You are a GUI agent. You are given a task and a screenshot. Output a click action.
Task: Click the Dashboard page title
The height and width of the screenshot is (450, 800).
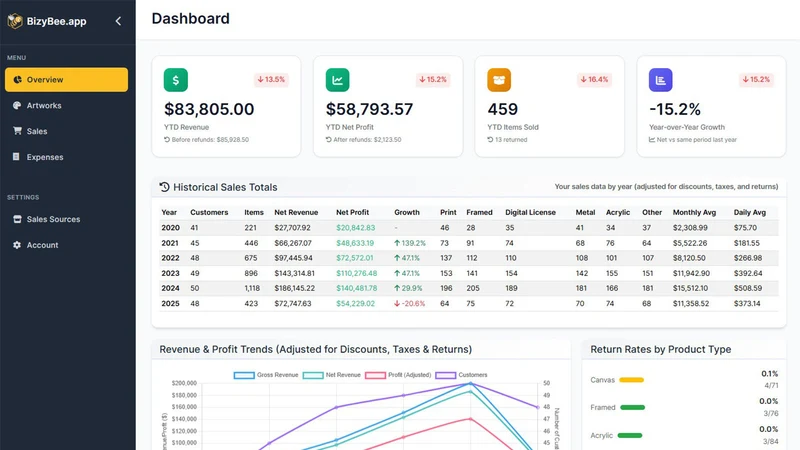(x=190, y=18)
